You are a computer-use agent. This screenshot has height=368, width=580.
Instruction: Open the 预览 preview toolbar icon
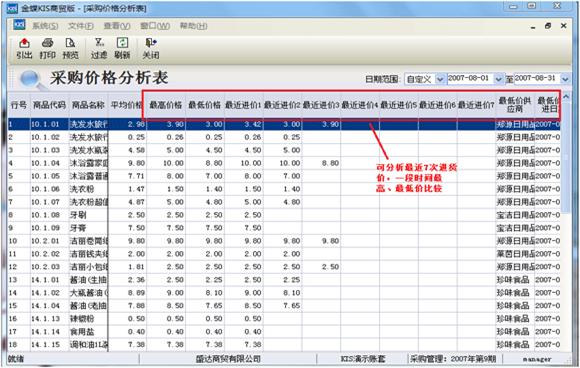pos(70,48)
